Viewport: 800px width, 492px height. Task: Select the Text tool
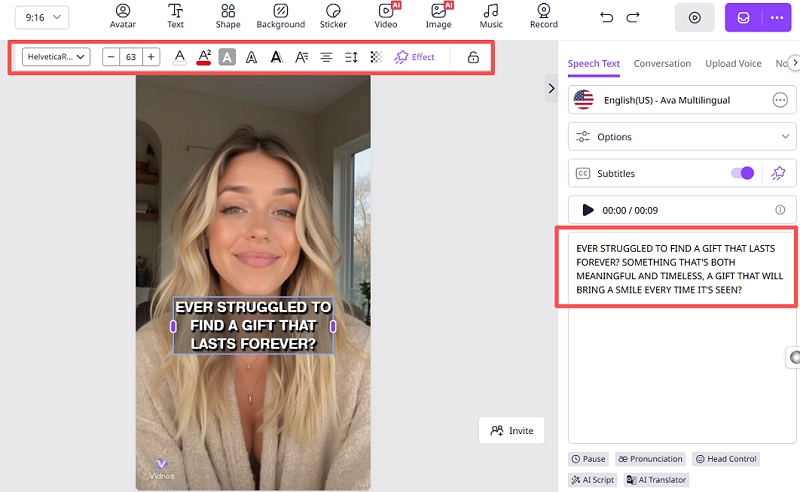175,16
